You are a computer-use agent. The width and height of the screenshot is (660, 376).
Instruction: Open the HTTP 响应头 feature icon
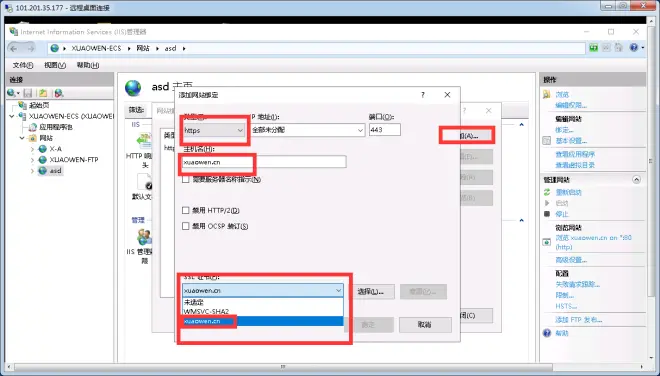point(144,141)
